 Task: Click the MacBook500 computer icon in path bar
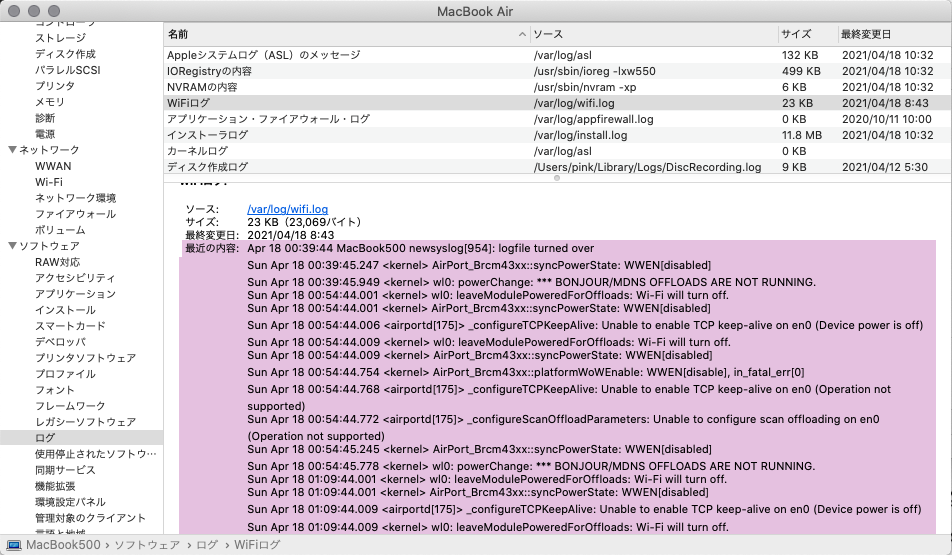point(14,545)
